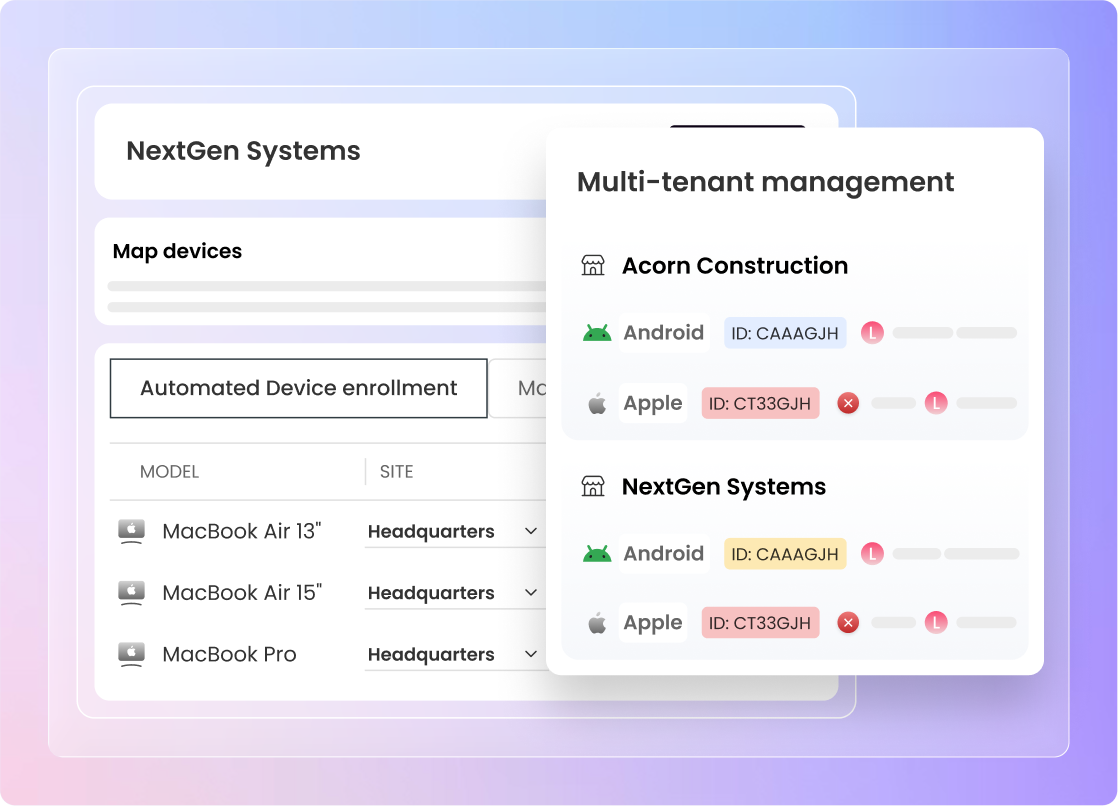Click Apple logo icon under Acorn Construction

click(x=597, y=404)
